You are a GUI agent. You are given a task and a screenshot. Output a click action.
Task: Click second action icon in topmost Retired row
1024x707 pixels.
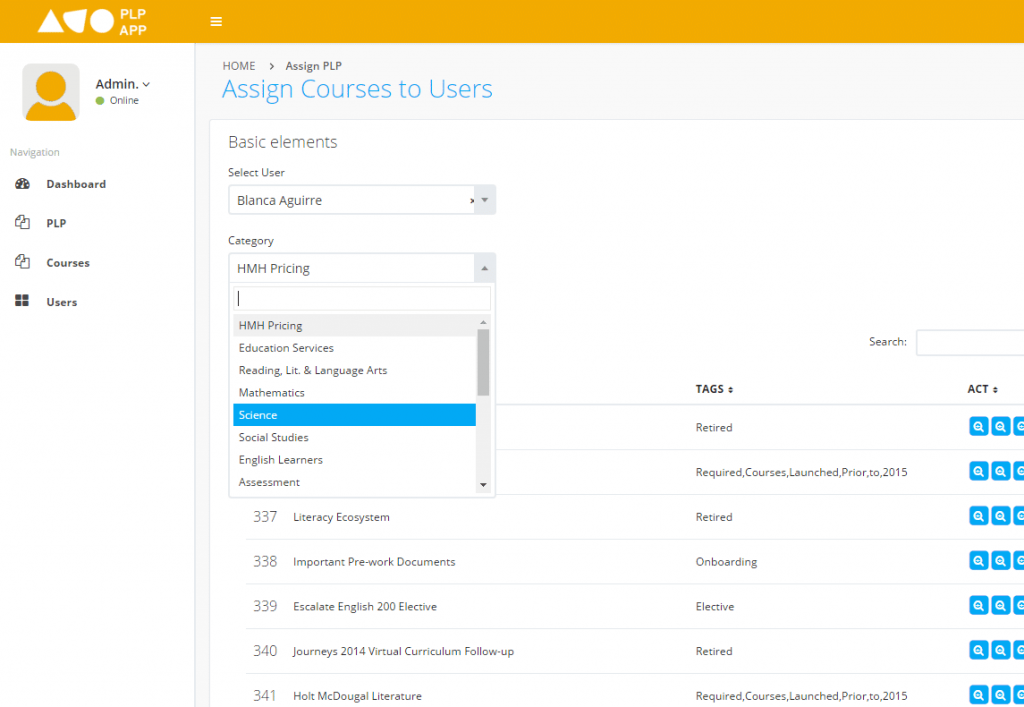tap(1000, 426)
